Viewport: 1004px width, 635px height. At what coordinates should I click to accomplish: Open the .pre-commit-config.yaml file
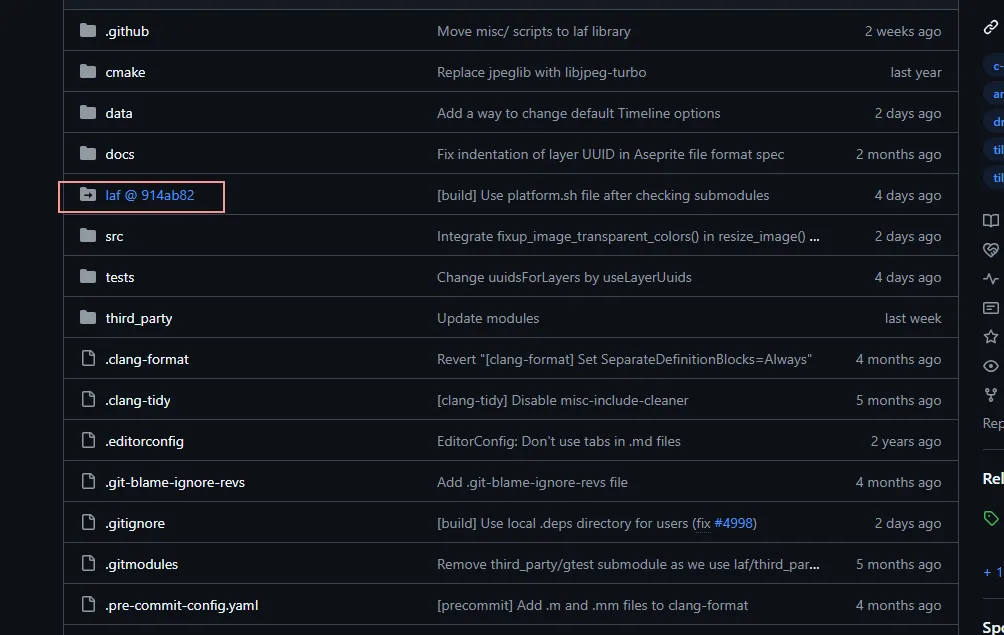tap(182, 605)
